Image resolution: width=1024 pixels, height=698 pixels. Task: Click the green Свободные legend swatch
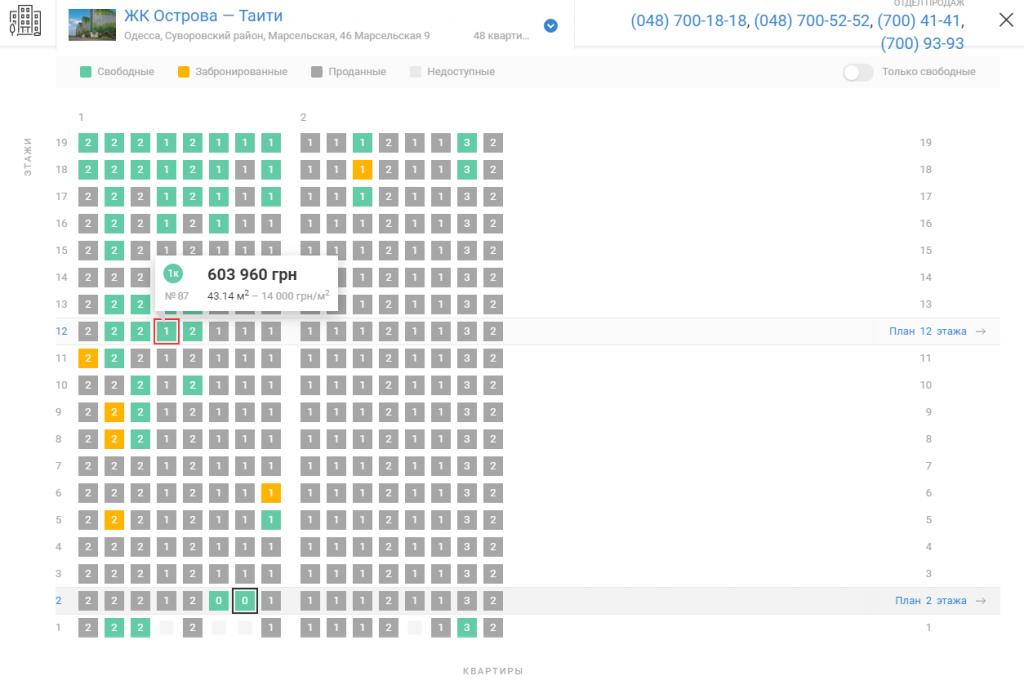(86, 72)
